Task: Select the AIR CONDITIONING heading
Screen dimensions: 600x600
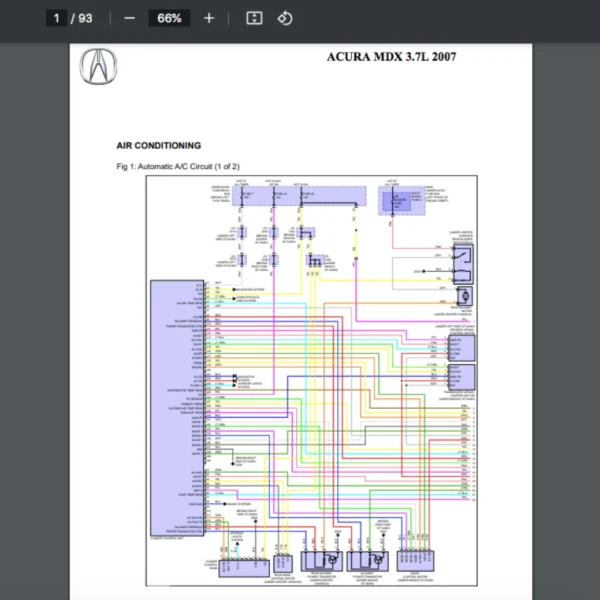Action: point(158,145)
